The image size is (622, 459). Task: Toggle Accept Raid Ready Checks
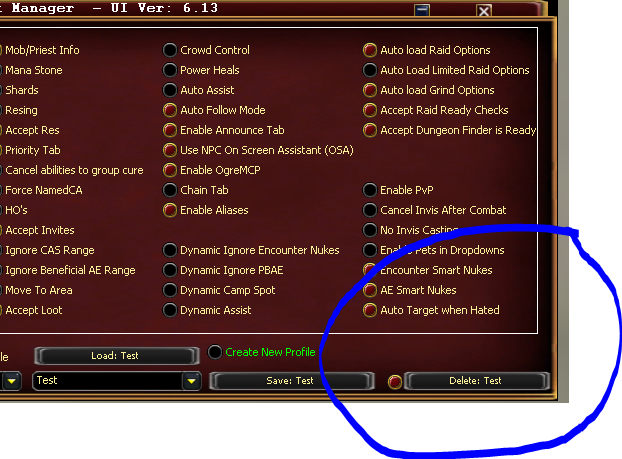pos(370,110)
